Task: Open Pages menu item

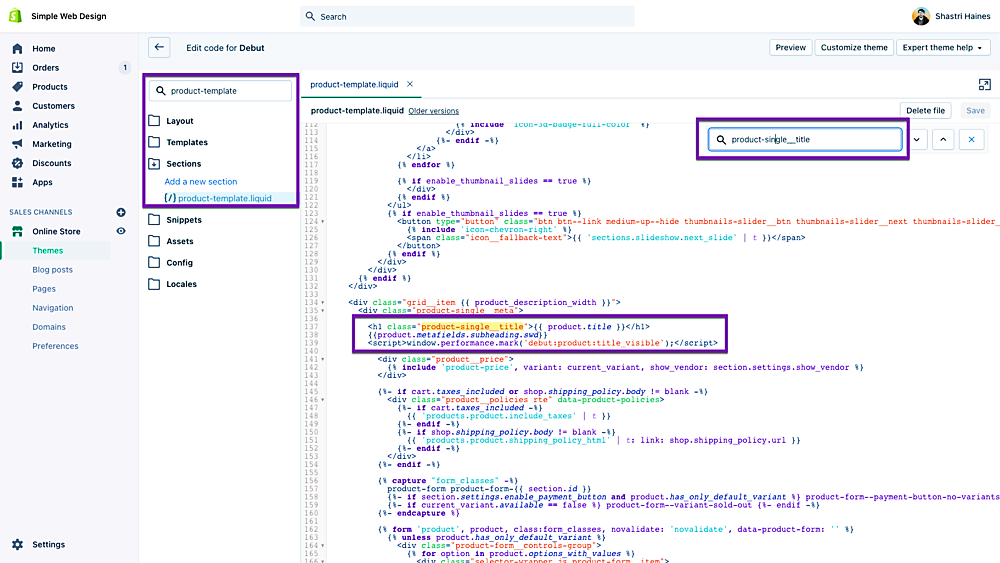Action: pyautogui.click(x=44, y=289)
